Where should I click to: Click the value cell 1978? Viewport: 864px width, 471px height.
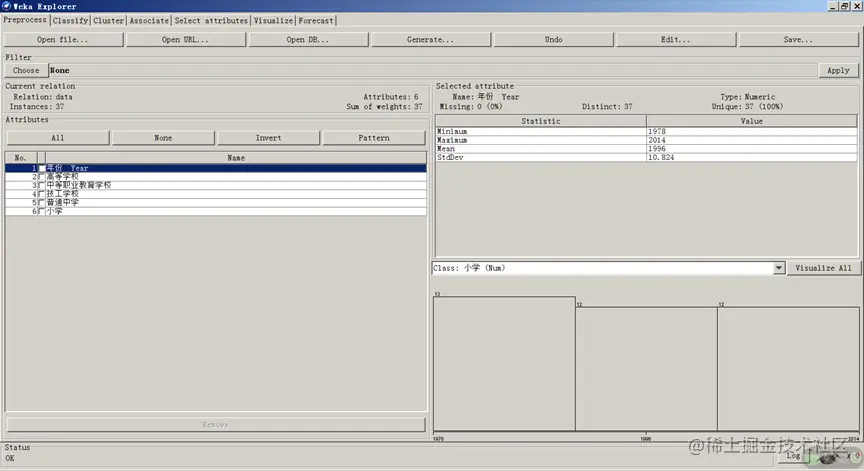(752, 132)
